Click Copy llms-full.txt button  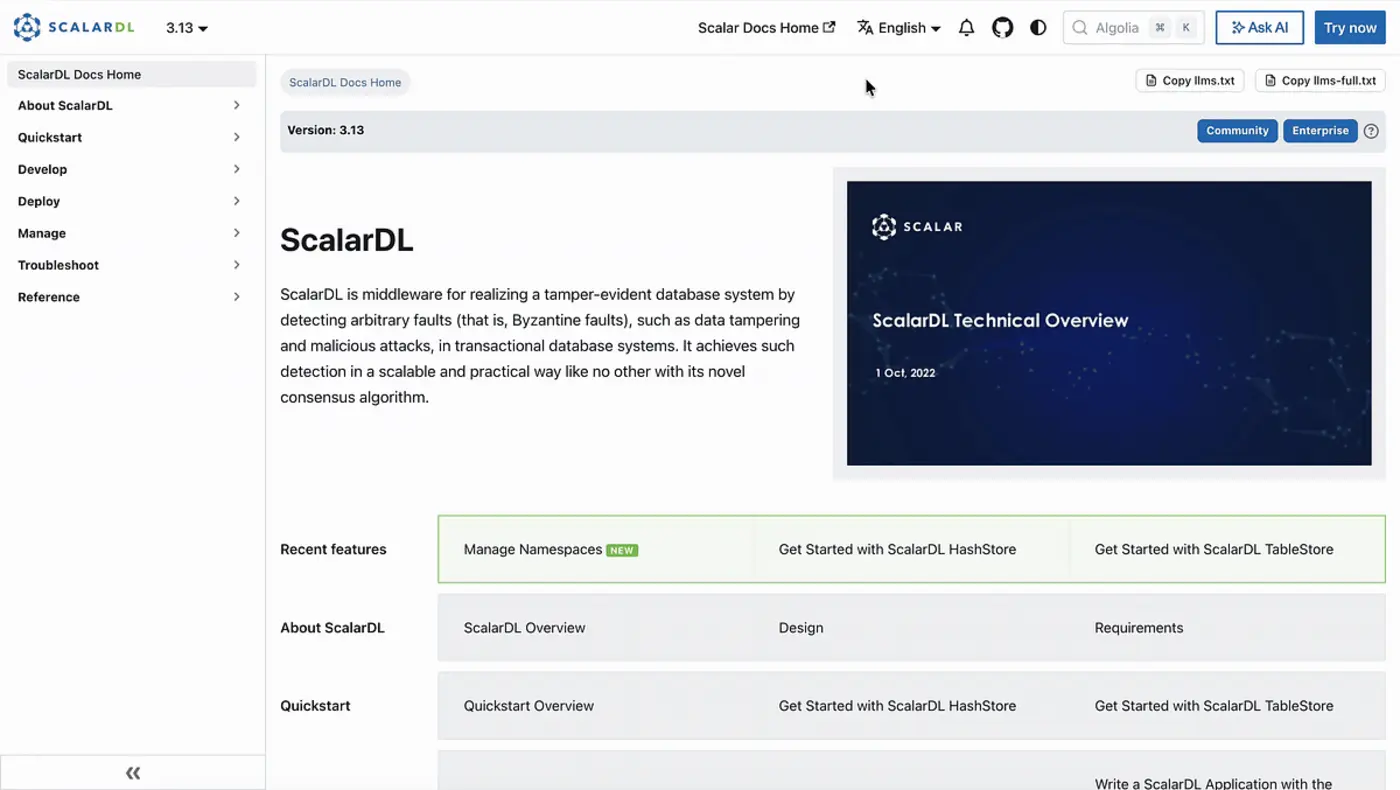(1320, 81)
